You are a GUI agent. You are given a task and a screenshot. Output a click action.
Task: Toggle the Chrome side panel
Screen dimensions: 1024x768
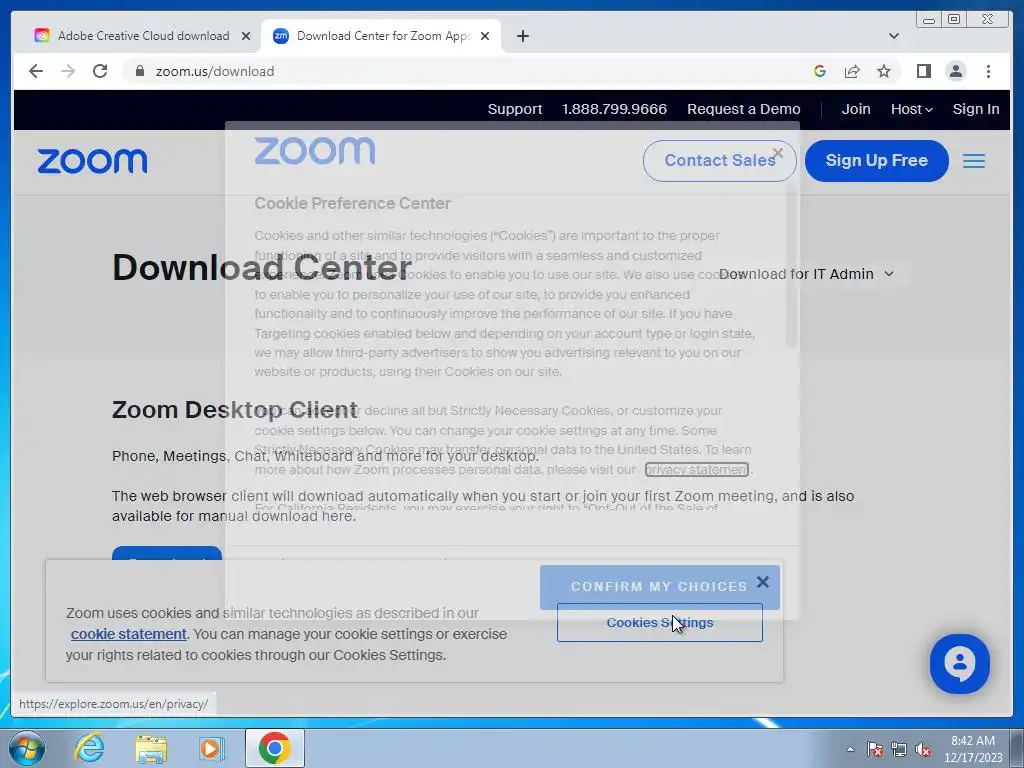coord(923,71)
